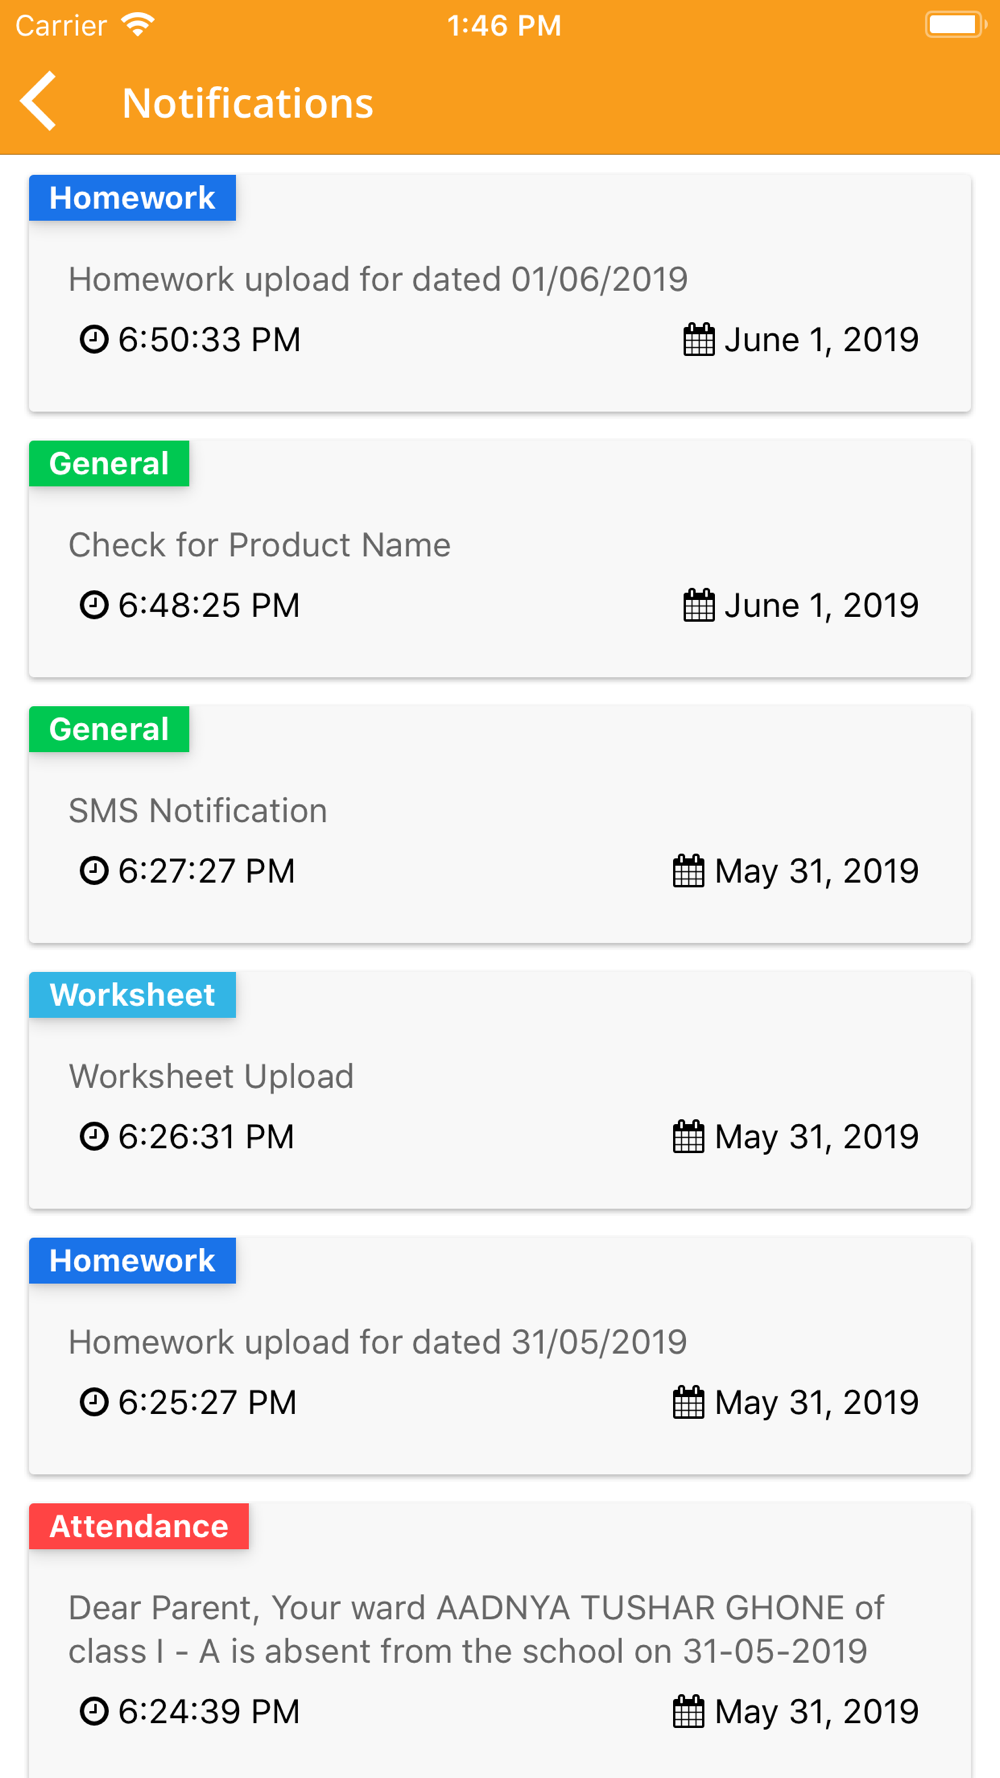The image size is (1000, 1778).
Task: Select the light blue Worksheet tag
Action: 132,995
